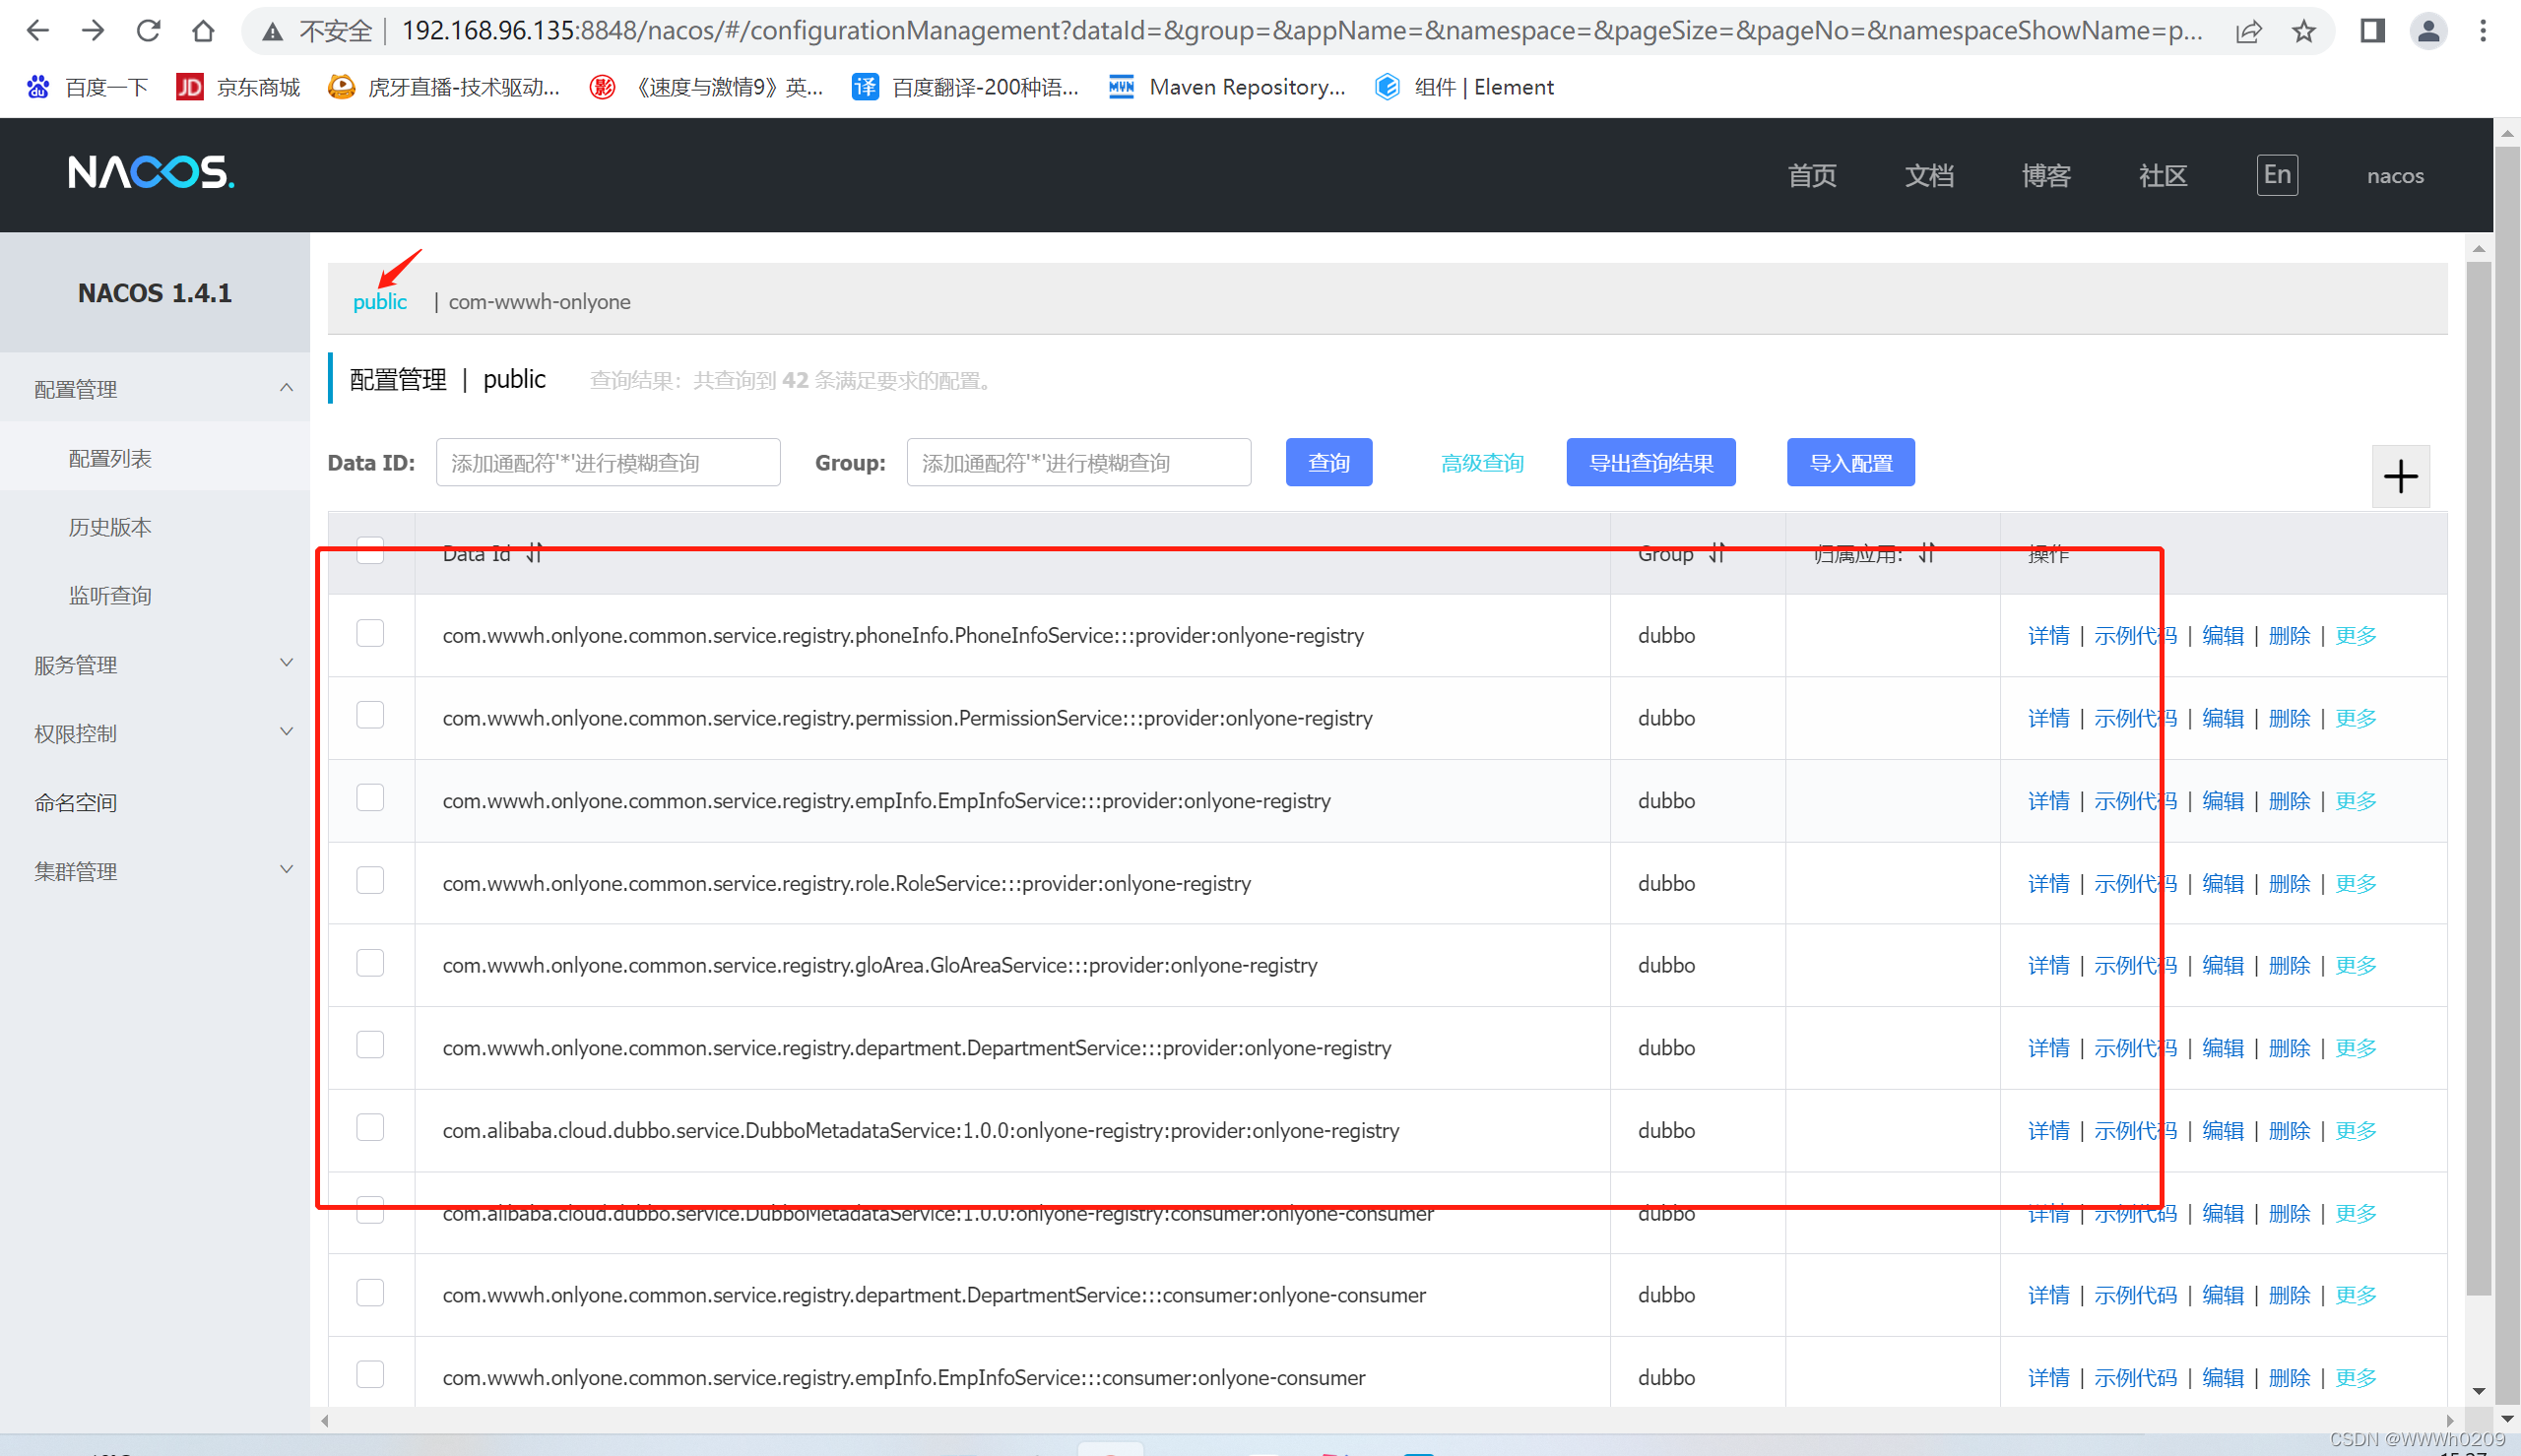Focus the Data ID search field
This screenshot has height=1456, width=2521.
607,463
